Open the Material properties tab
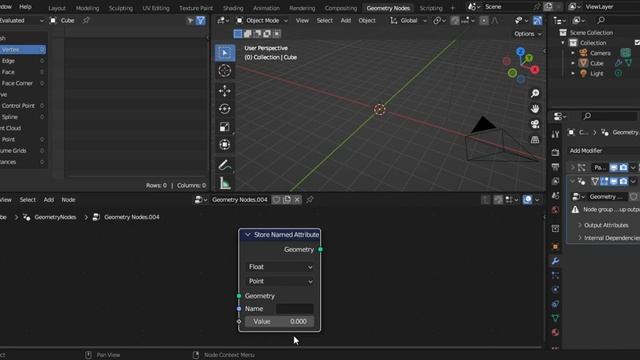The height and width of the screenshot is (360, 640). tap(555, 332)
